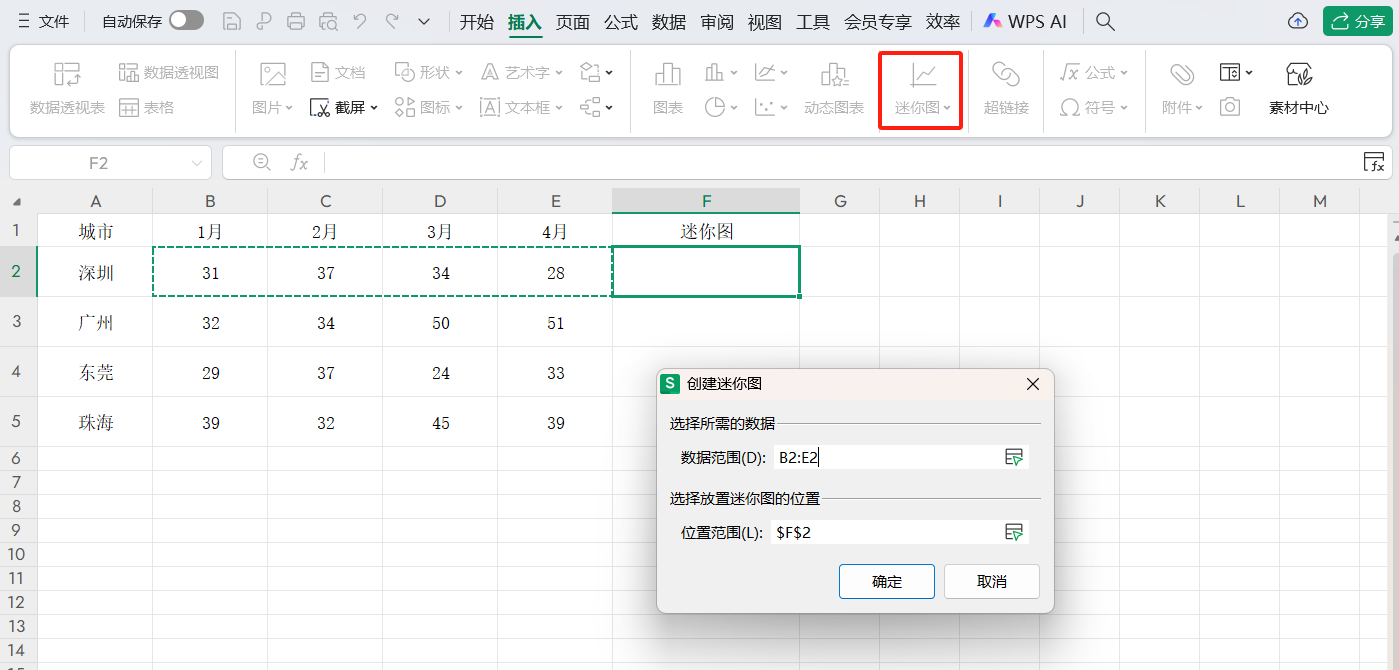The image size is (1399, 670).
Task: Open the 素材中心 material center
Action: tap(1299, 88)
